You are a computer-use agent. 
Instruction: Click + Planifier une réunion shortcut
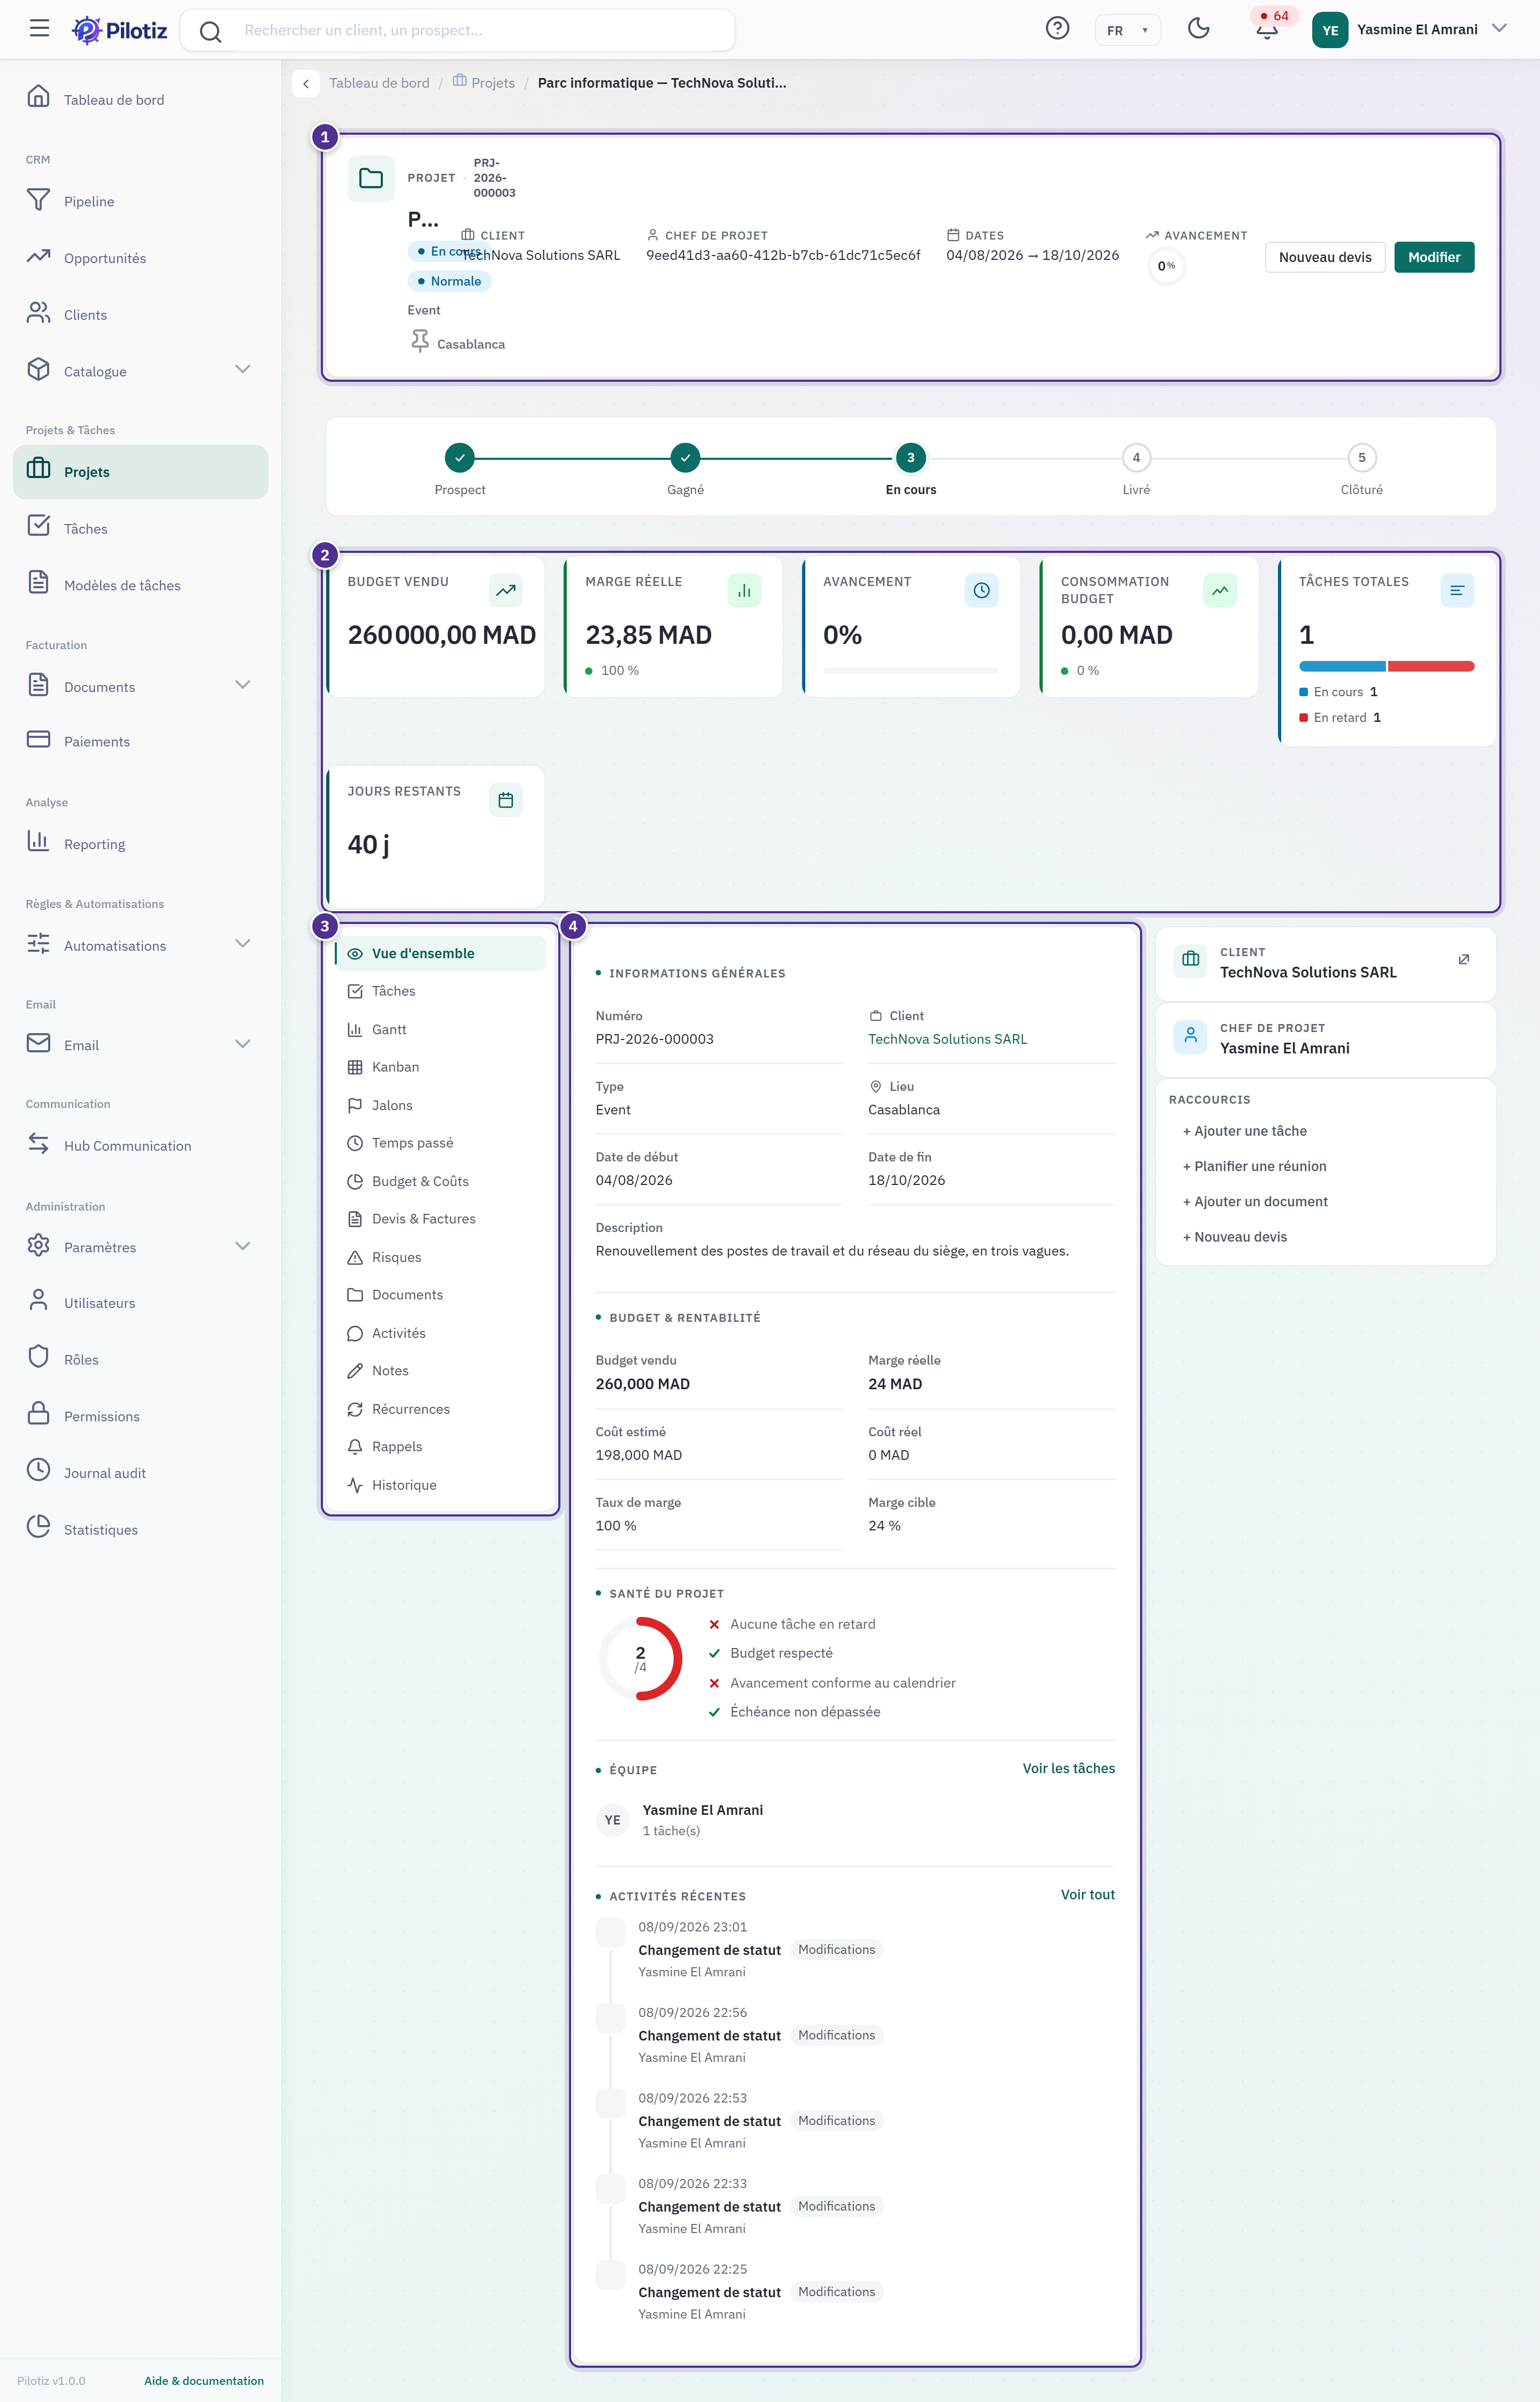pyautogui.click(x=1255, y=1166)
